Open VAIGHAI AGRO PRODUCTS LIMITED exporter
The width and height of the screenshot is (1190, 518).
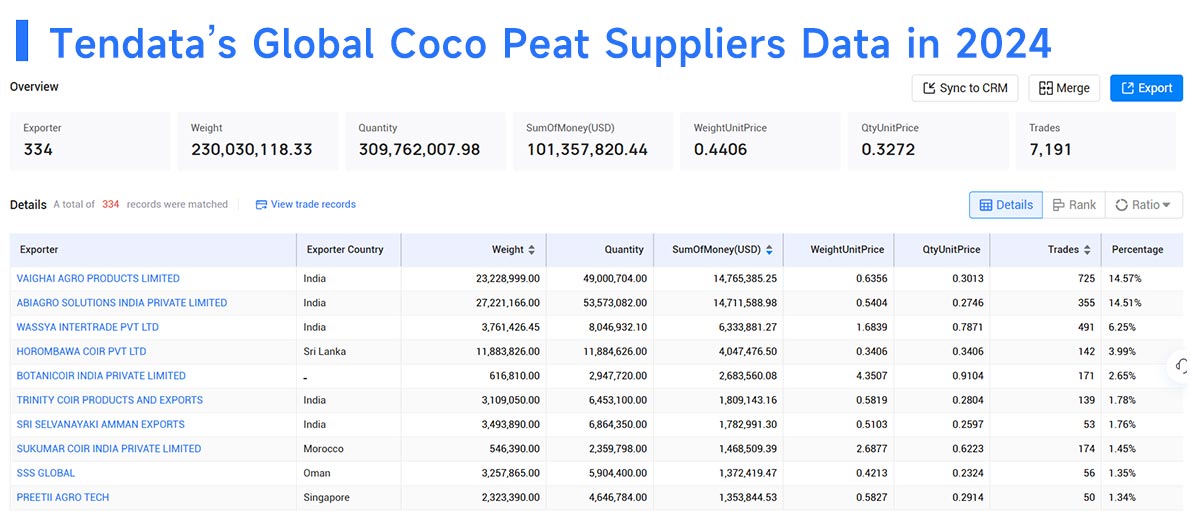98,278
